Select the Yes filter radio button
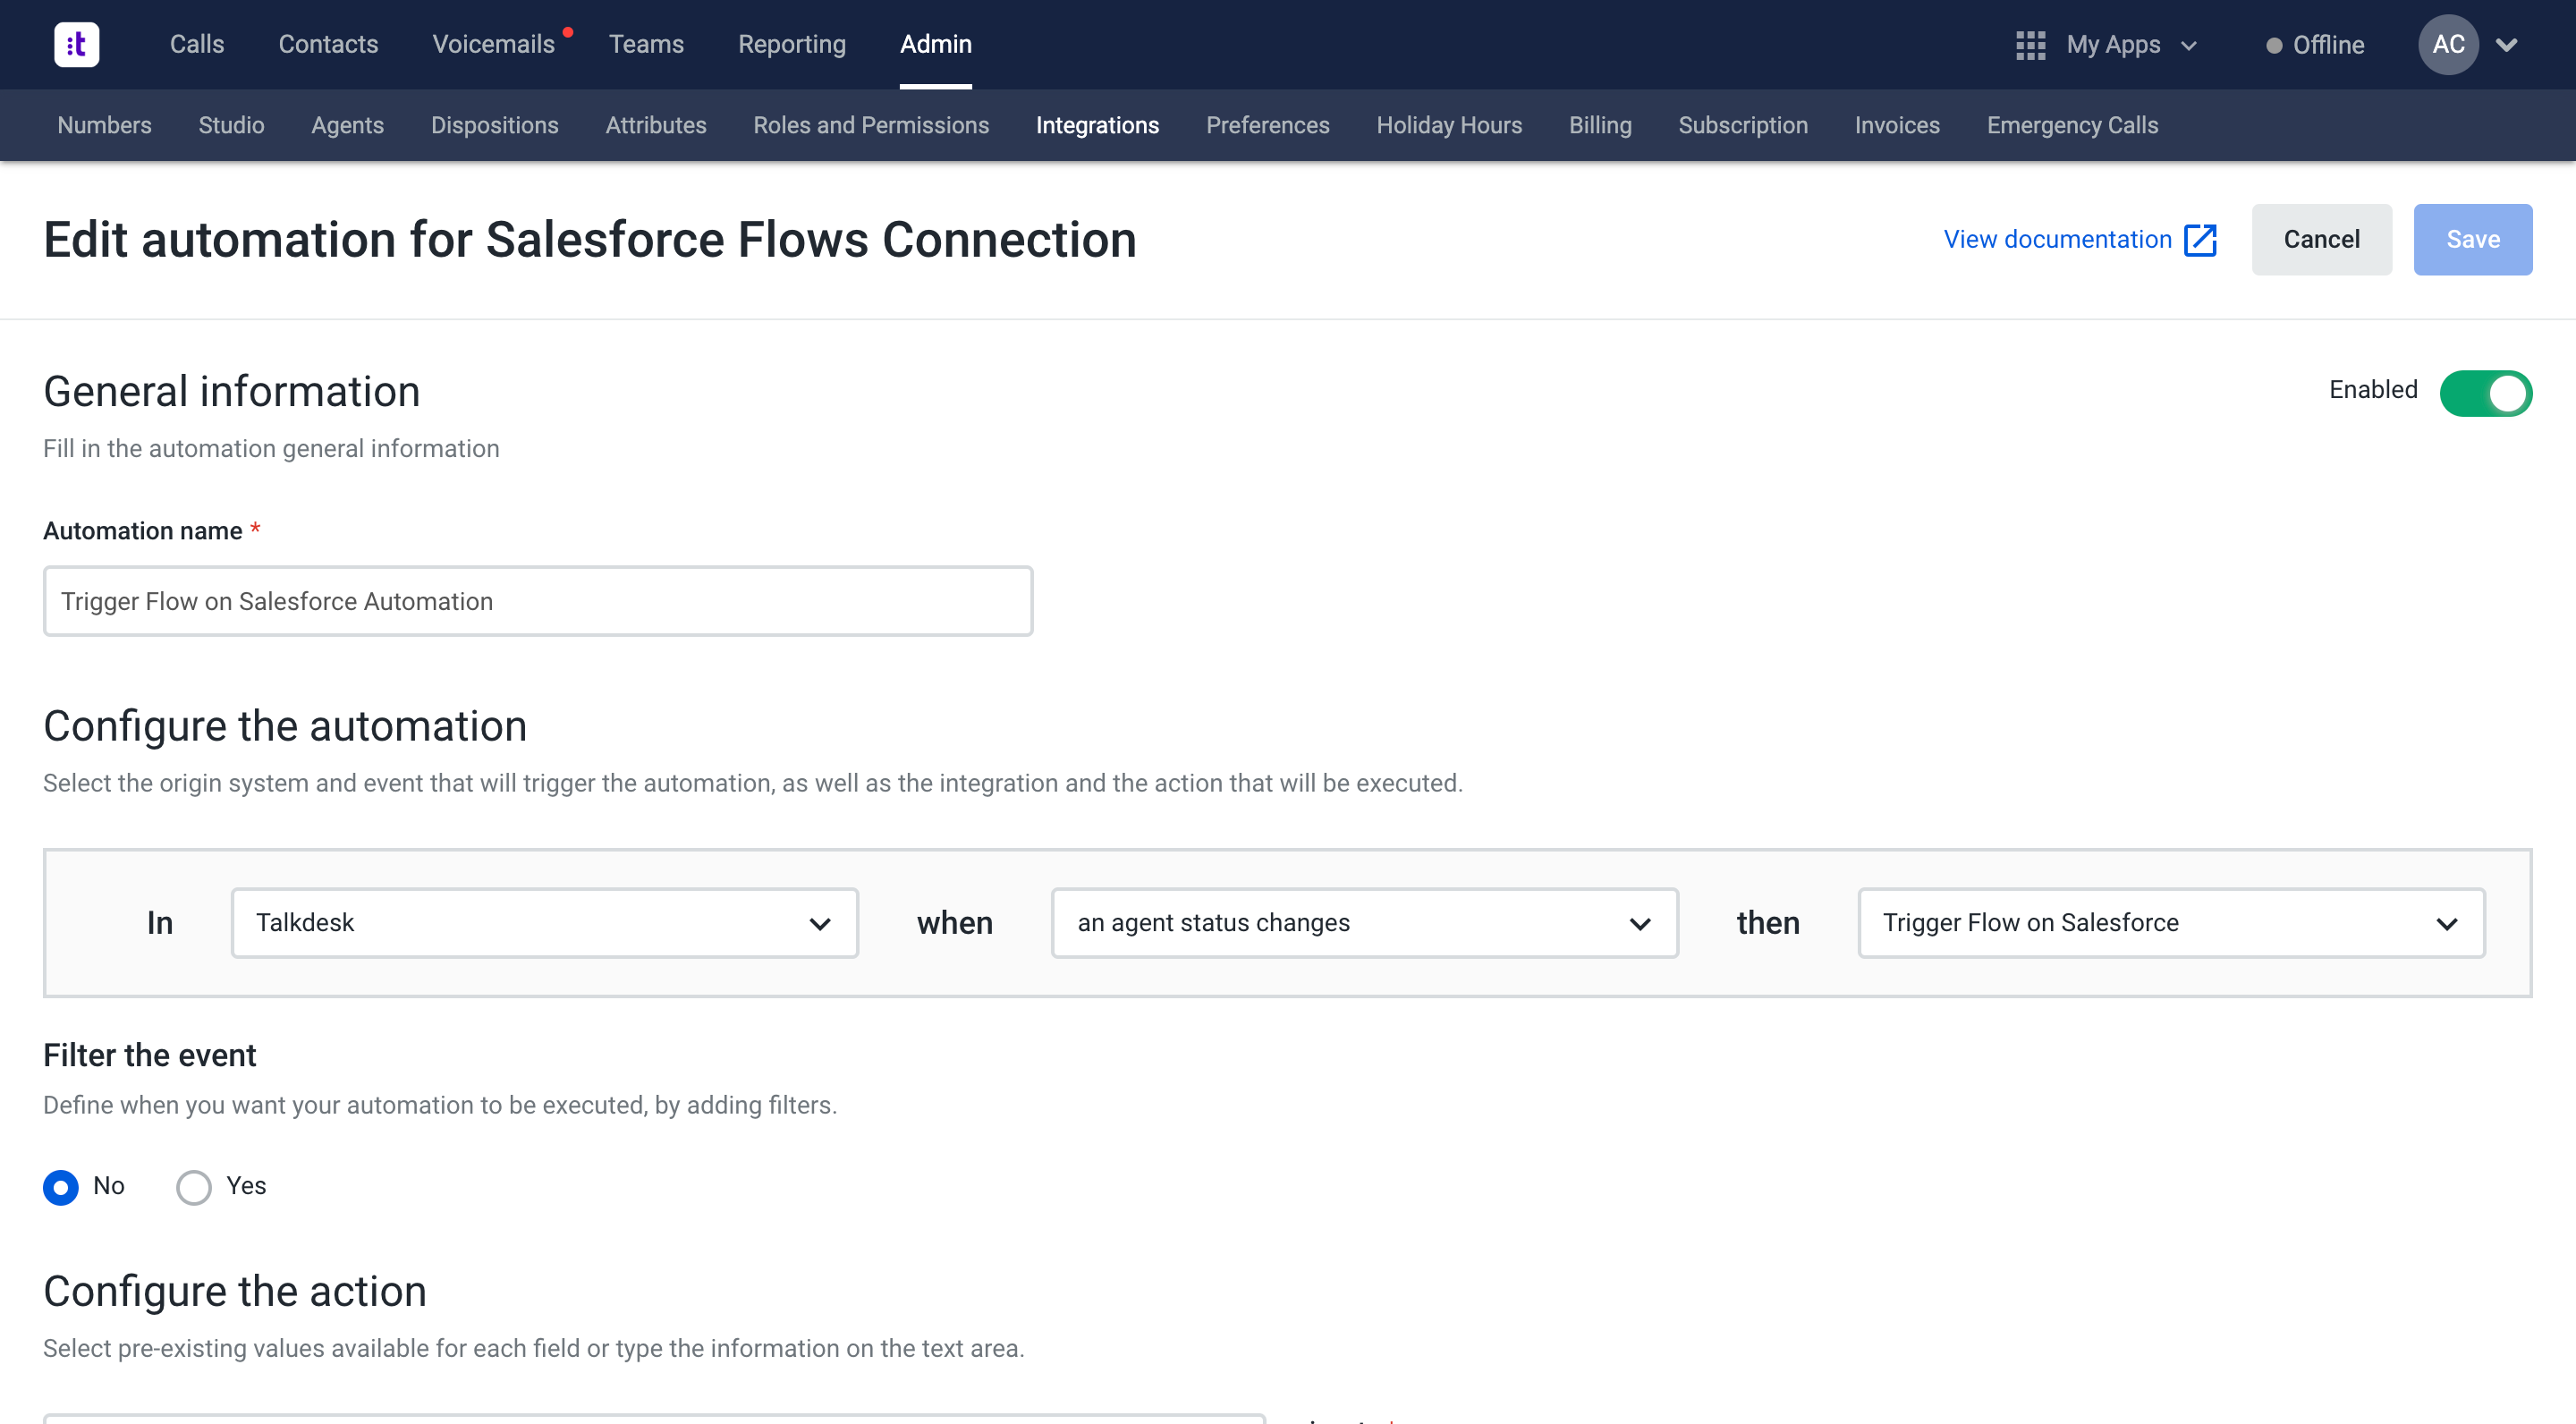 click(193, 1187)
